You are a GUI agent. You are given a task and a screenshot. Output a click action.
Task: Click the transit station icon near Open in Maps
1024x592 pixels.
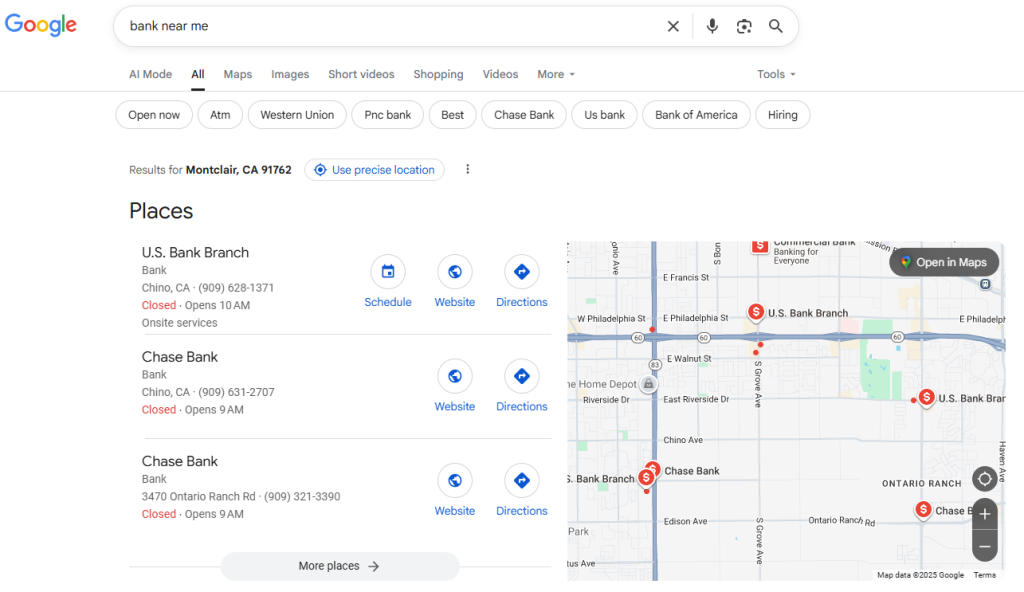[x=985, y=284]
